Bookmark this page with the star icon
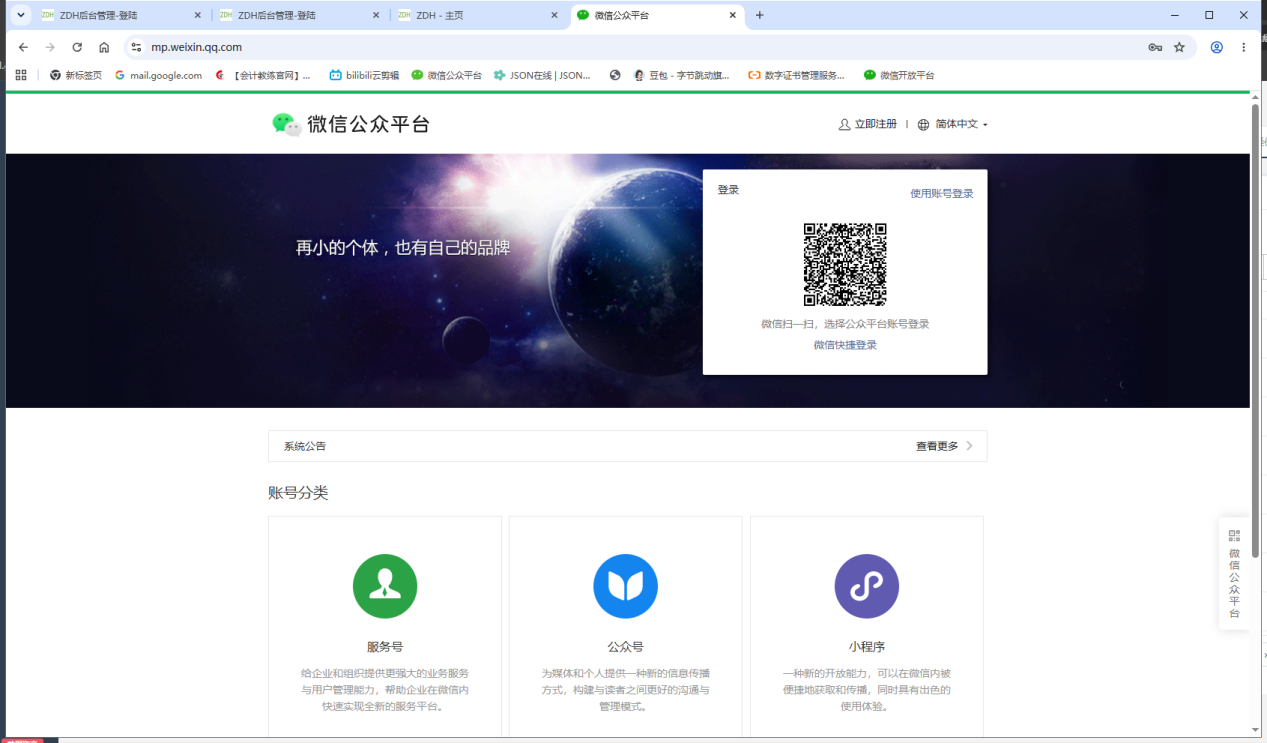Image resolution: width=1267 pixels, height=743 pixels. tap(1179, 47)
